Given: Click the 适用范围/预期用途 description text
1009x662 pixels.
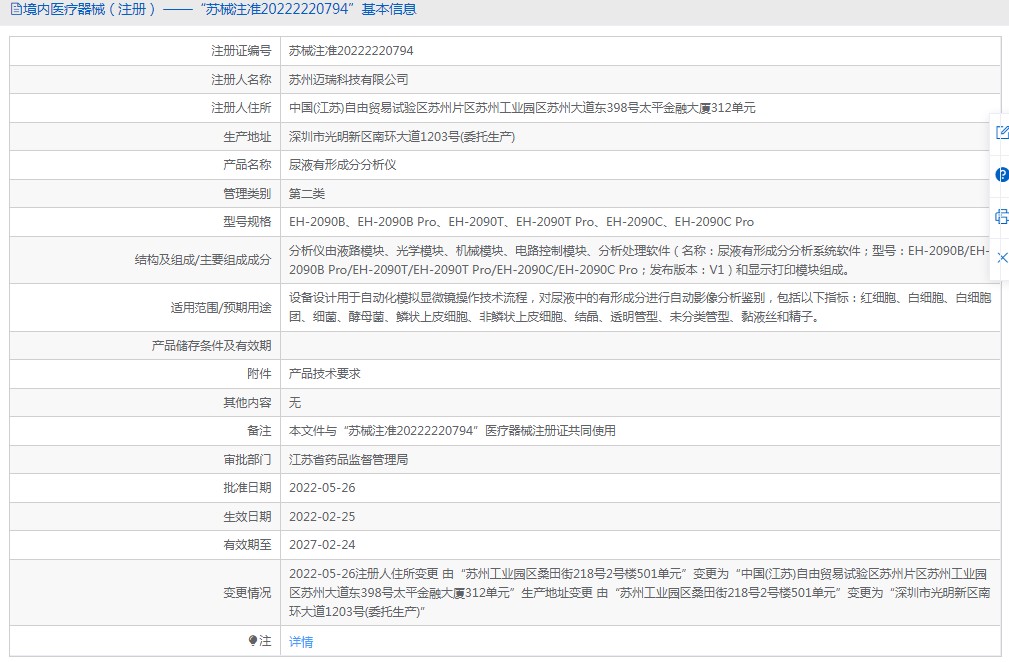Looking at the screenshot, I should point(640,308).
